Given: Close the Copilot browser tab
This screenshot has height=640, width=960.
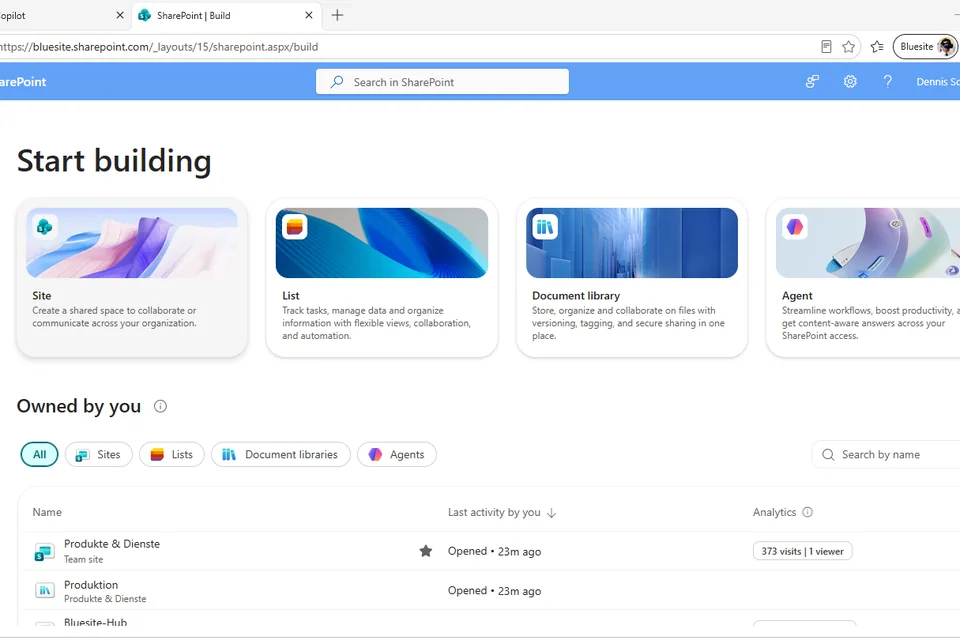Looking at the screenshot, I should click(x=119, y=15).
